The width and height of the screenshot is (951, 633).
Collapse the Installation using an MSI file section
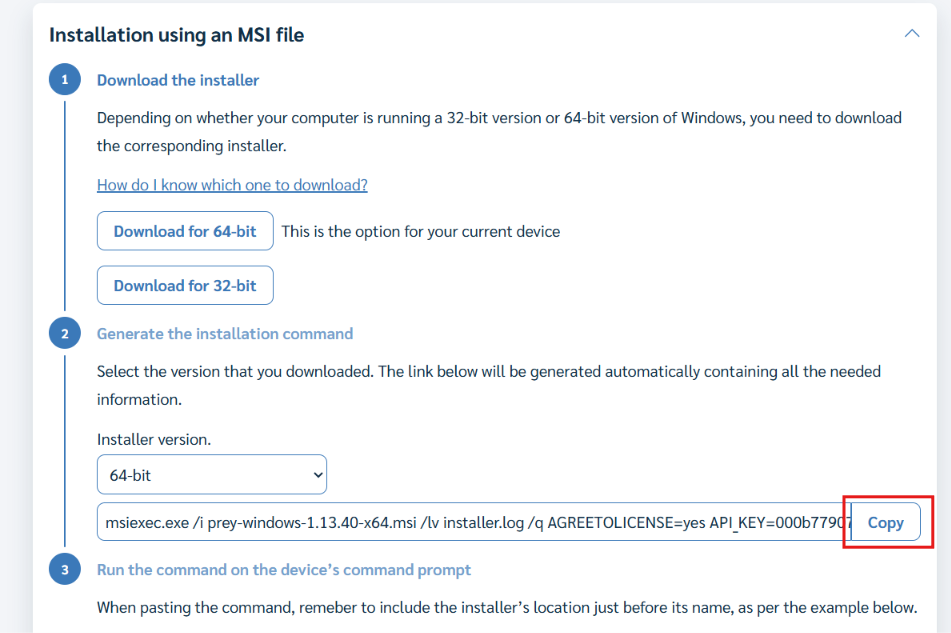[x=912, y=33]
